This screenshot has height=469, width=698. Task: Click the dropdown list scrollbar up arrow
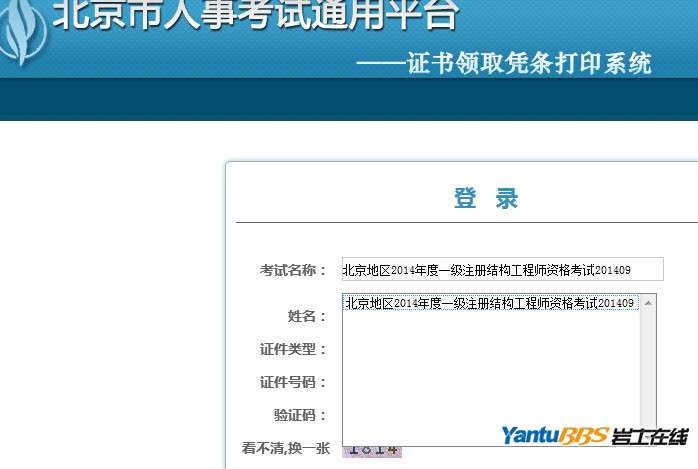[x=648, y=303]
